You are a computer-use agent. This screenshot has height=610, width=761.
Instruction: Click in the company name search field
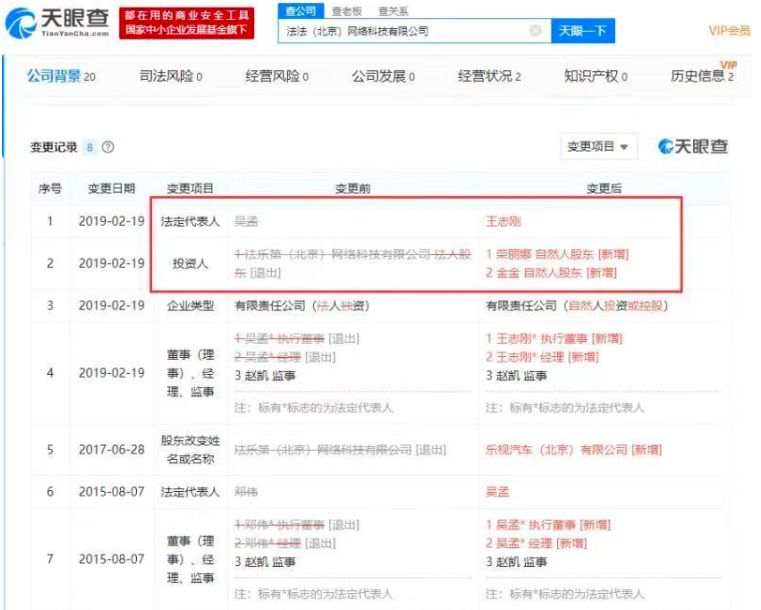click(403, 31)
